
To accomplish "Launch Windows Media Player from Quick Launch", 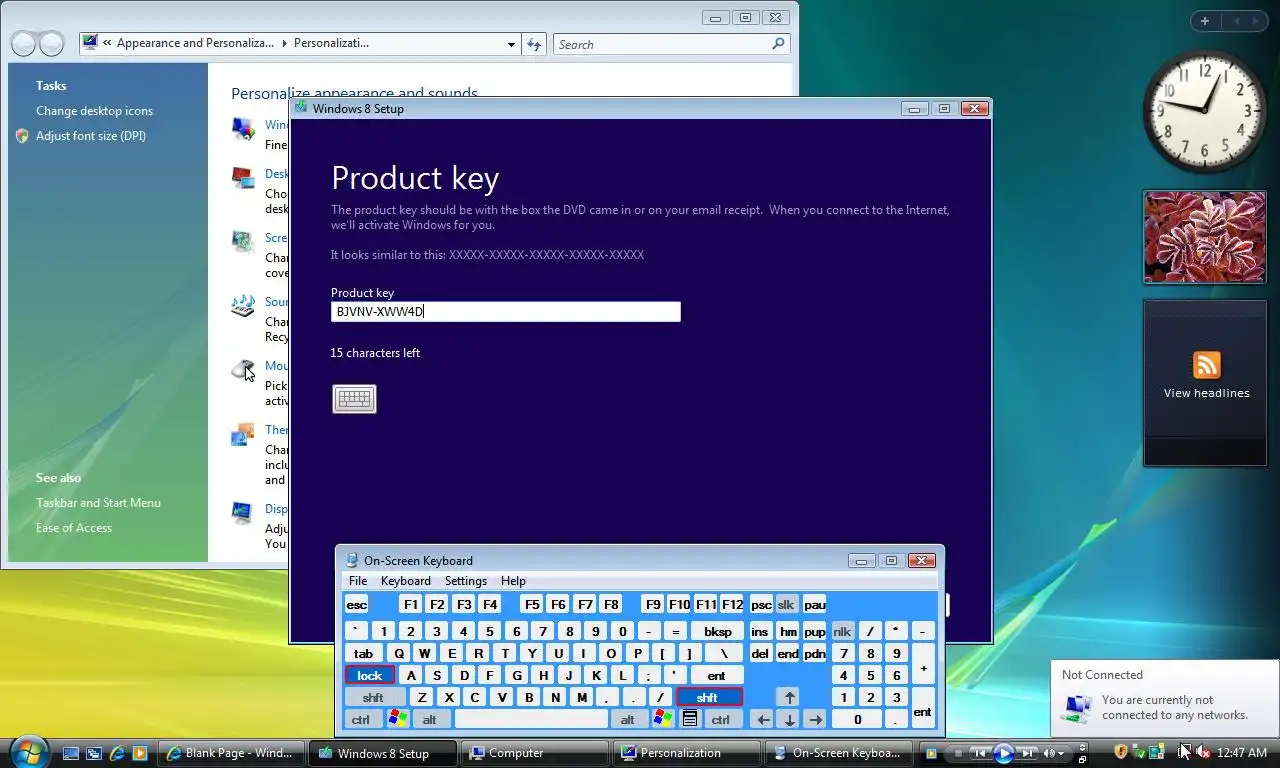I will coord(140,753).
